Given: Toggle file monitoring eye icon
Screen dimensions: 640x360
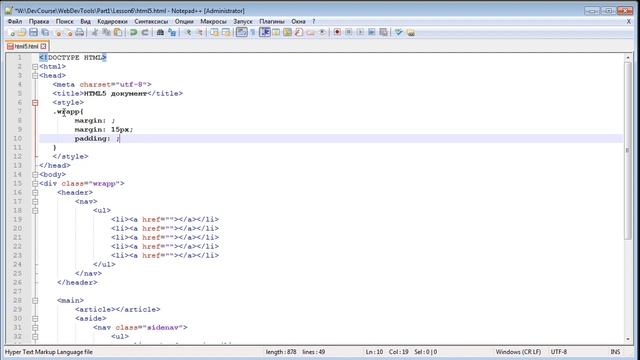Looking at the screenshot, I should pos(322,32).
